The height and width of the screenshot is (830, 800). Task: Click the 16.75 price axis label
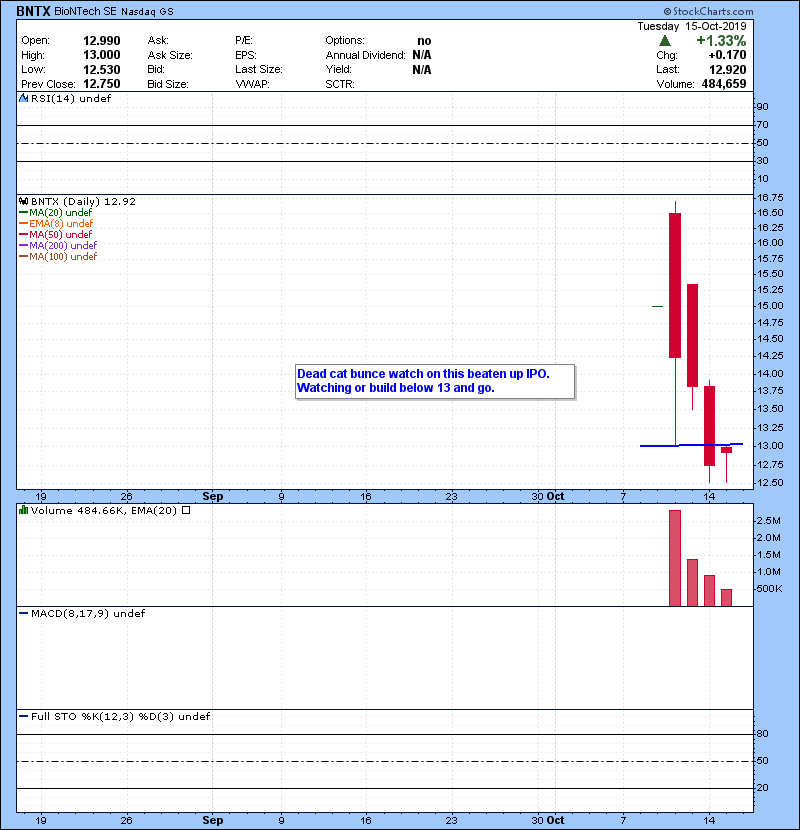(770, 197)
